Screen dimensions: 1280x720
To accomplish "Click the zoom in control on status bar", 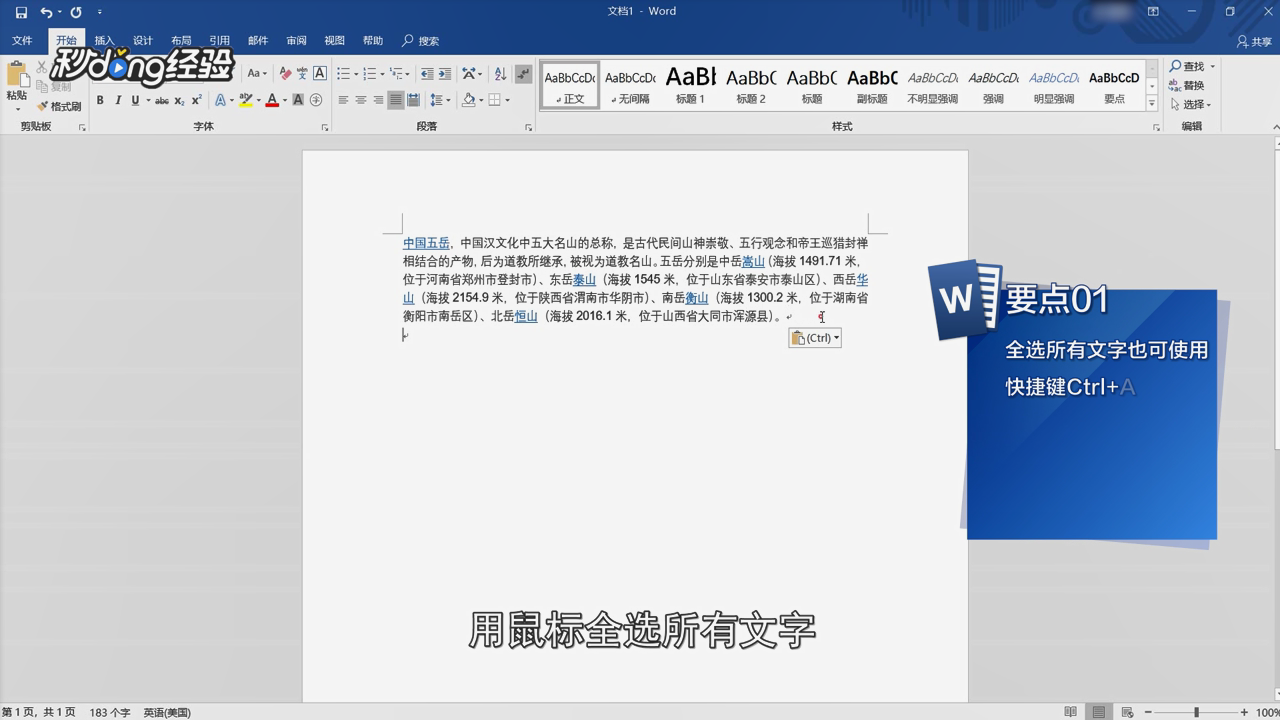I will [x=1246, y=714].
